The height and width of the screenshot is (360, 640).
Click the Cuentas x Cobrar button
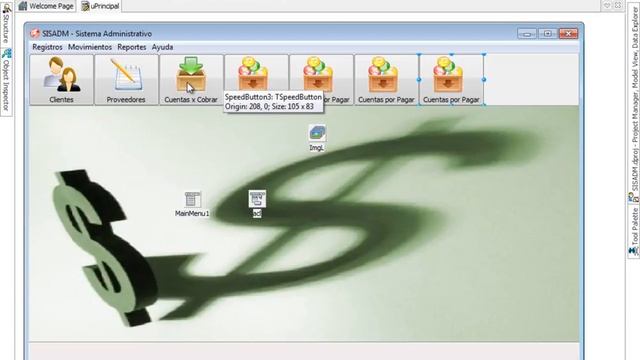[191, 80]
